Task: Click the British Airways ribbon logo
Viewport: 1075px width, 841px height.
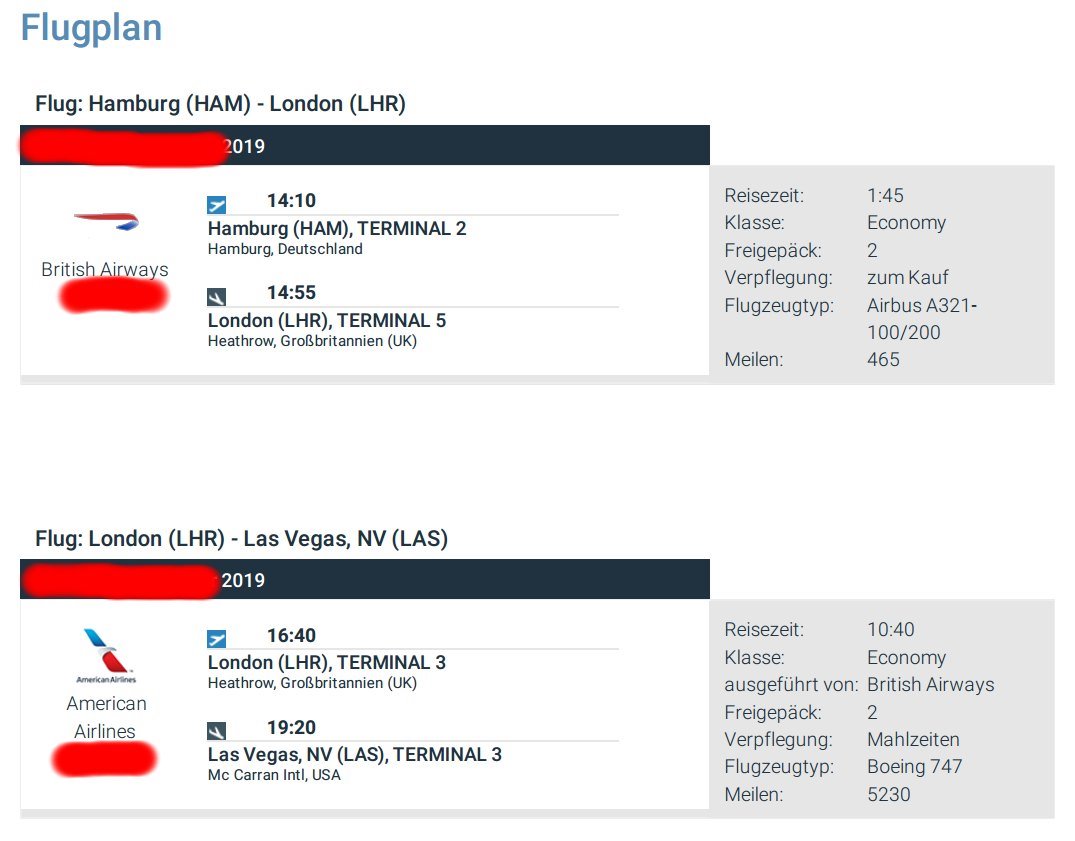Action: click(x=106, y=221)
